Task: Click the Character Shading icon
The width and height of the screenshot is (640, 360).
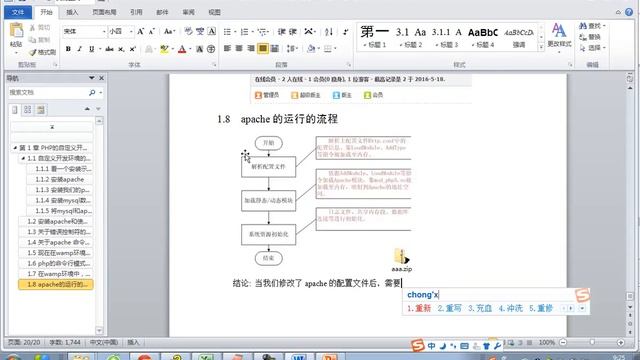Action: click(x=200, y=49)
